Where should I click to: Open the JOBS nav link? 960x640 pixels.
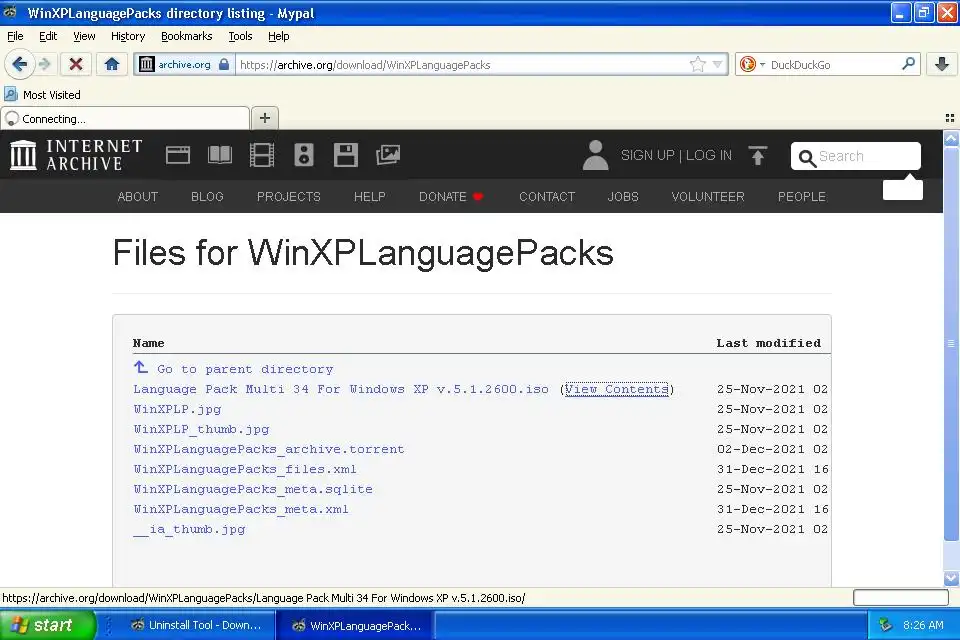[623, 197]
